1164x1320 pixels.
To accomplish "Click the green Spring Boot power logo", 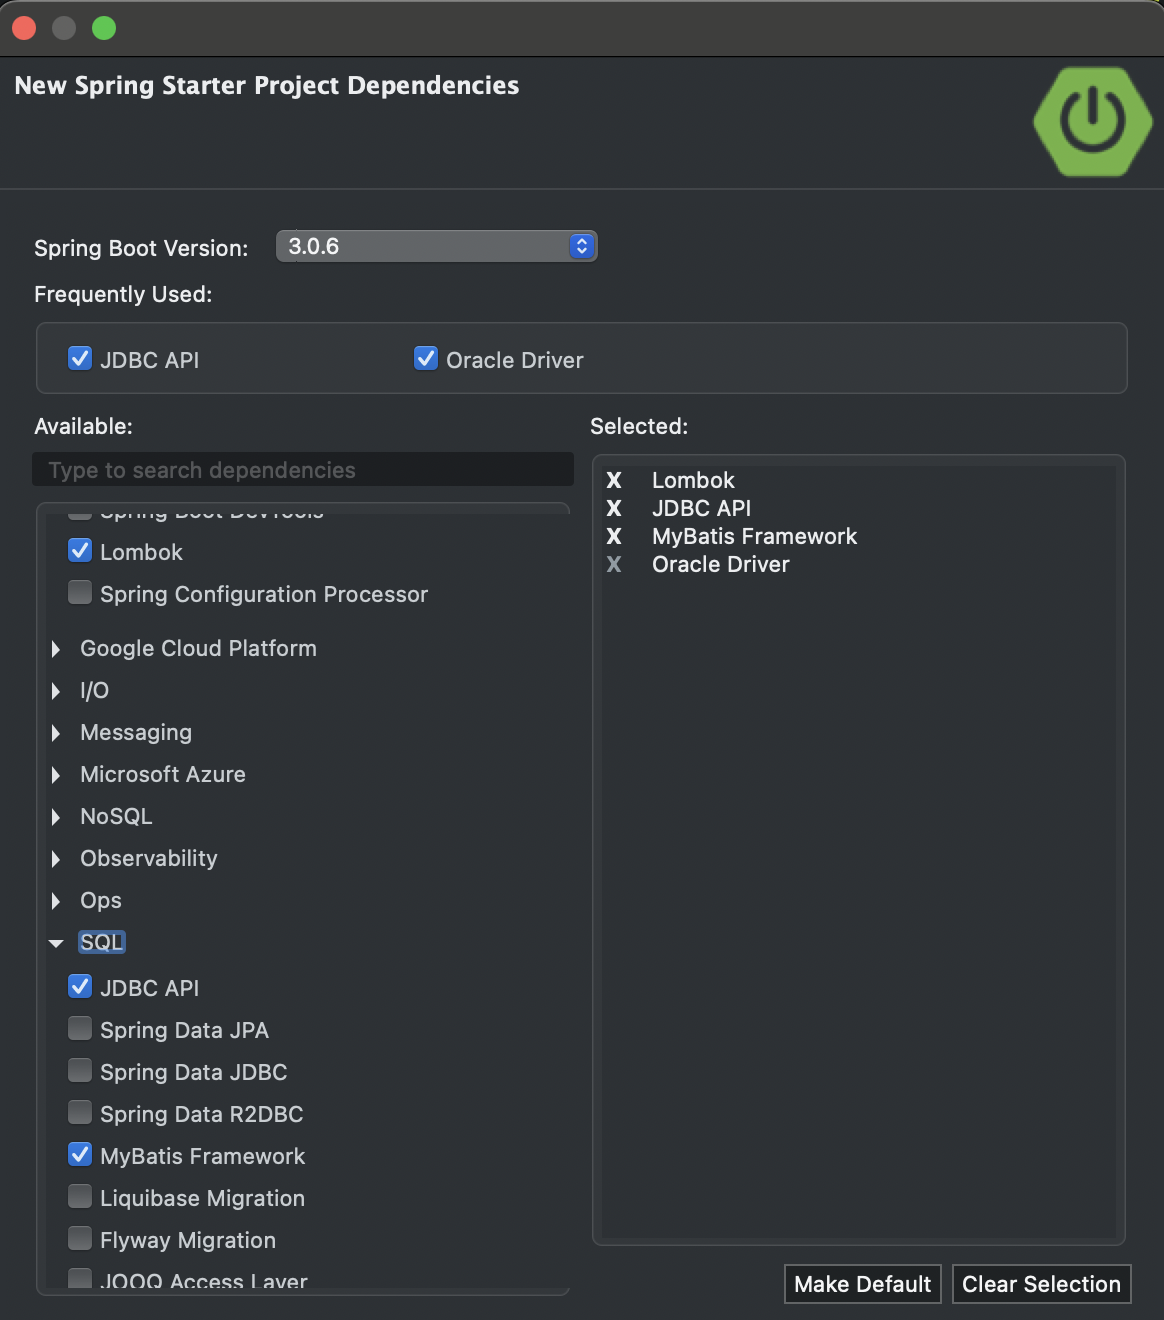I will pos(1093,121).
